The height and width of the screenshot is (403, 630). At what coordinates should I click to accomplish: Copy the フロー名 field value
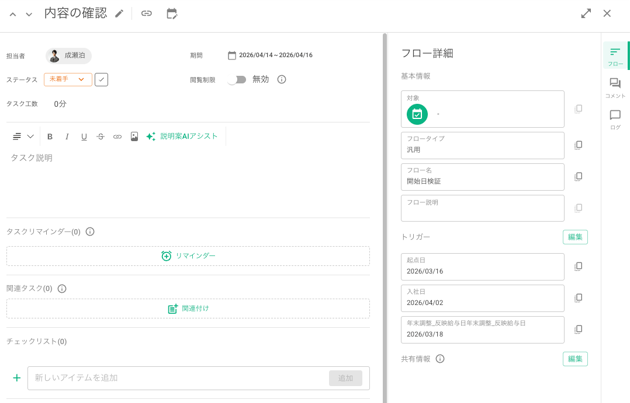coord(578,177)
